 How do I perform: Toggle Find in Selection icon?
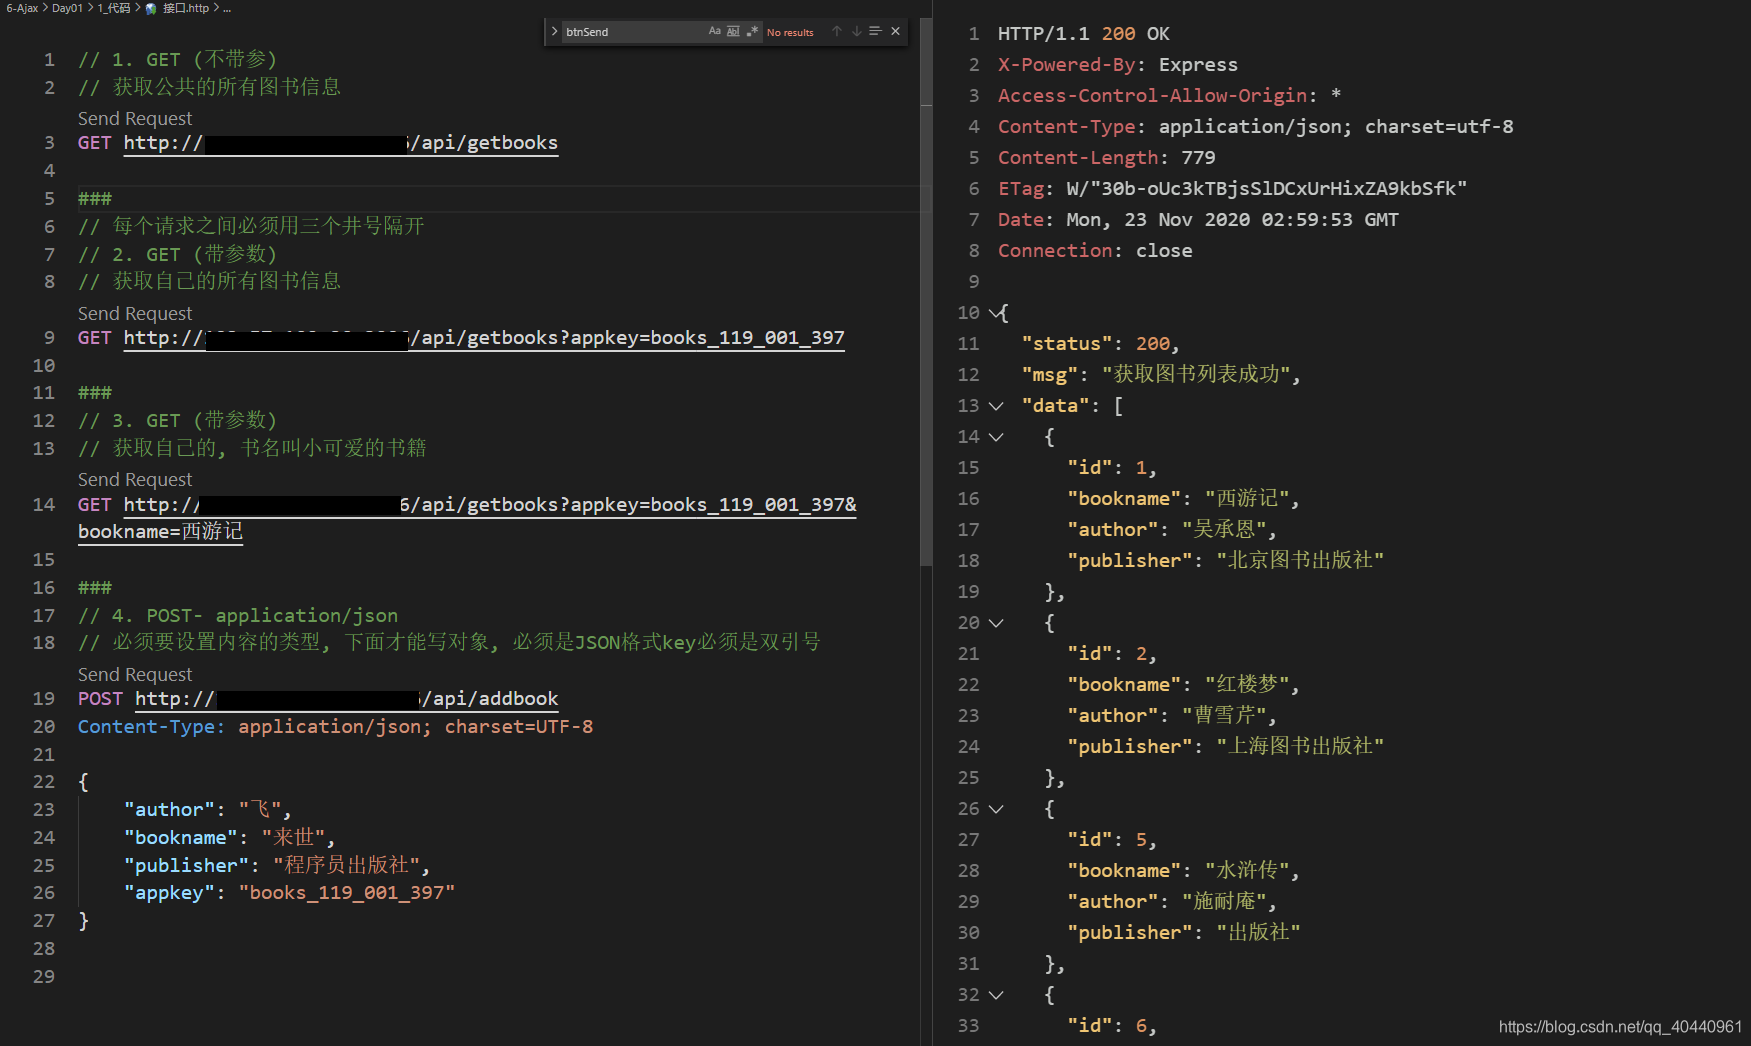(x=875, y=31)
